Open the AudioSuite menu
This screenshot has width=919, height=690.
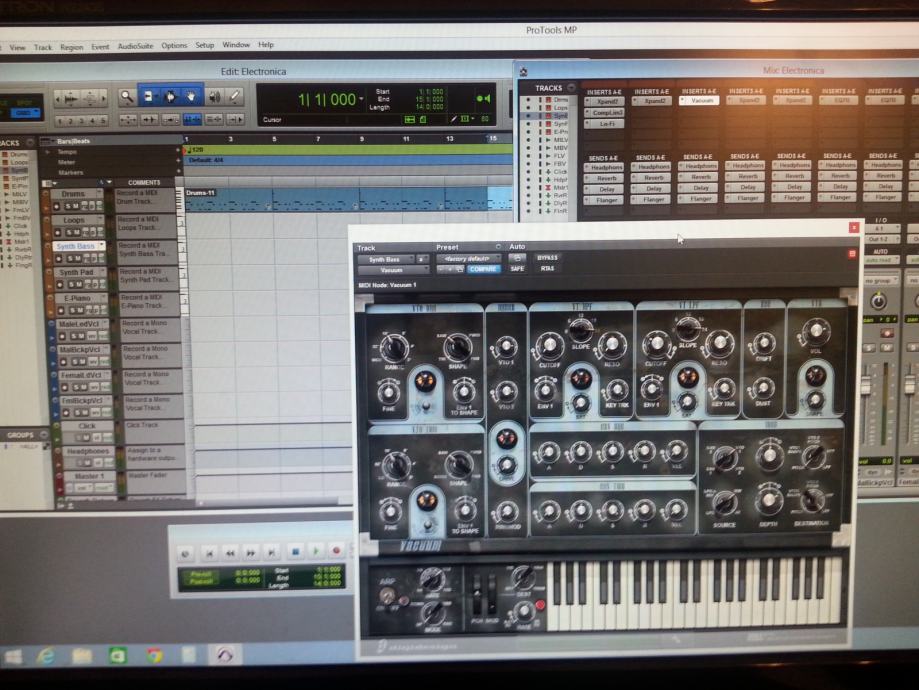(135, 46)
